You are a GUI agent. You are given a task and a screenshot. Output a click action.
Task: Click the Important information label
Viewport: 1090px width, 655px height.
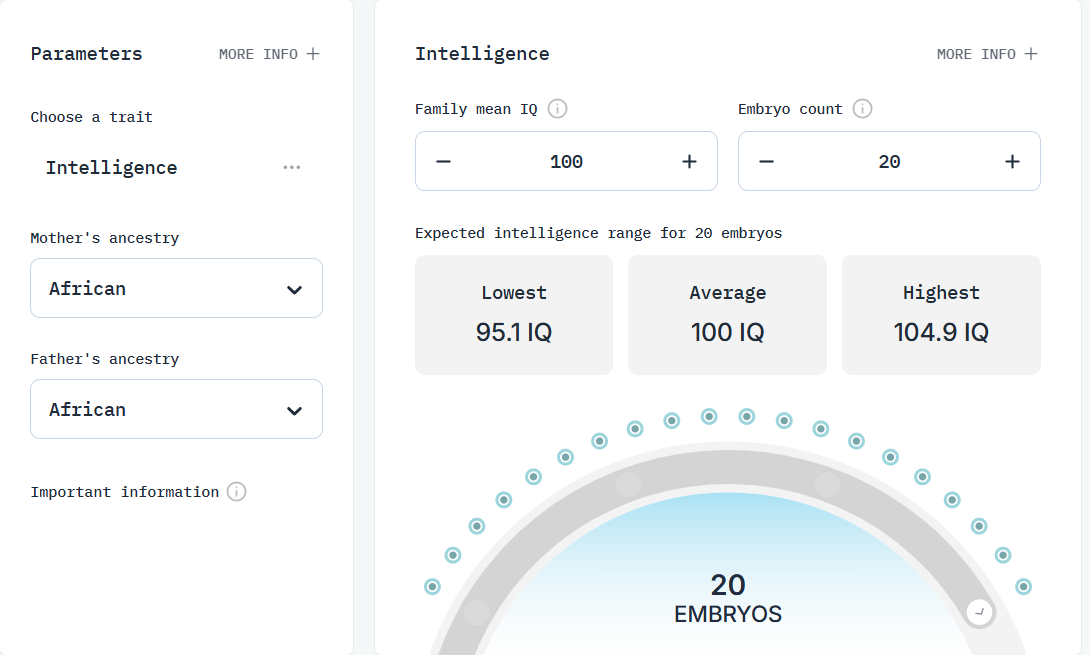point(124,492)
